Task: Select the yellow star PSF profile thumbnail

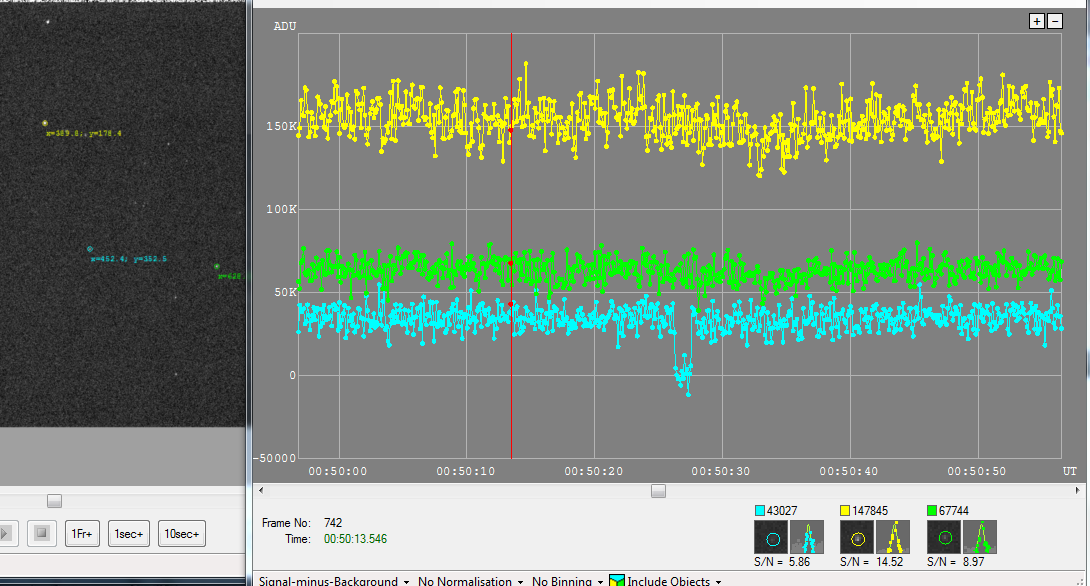Action: [x=893, y=538]
